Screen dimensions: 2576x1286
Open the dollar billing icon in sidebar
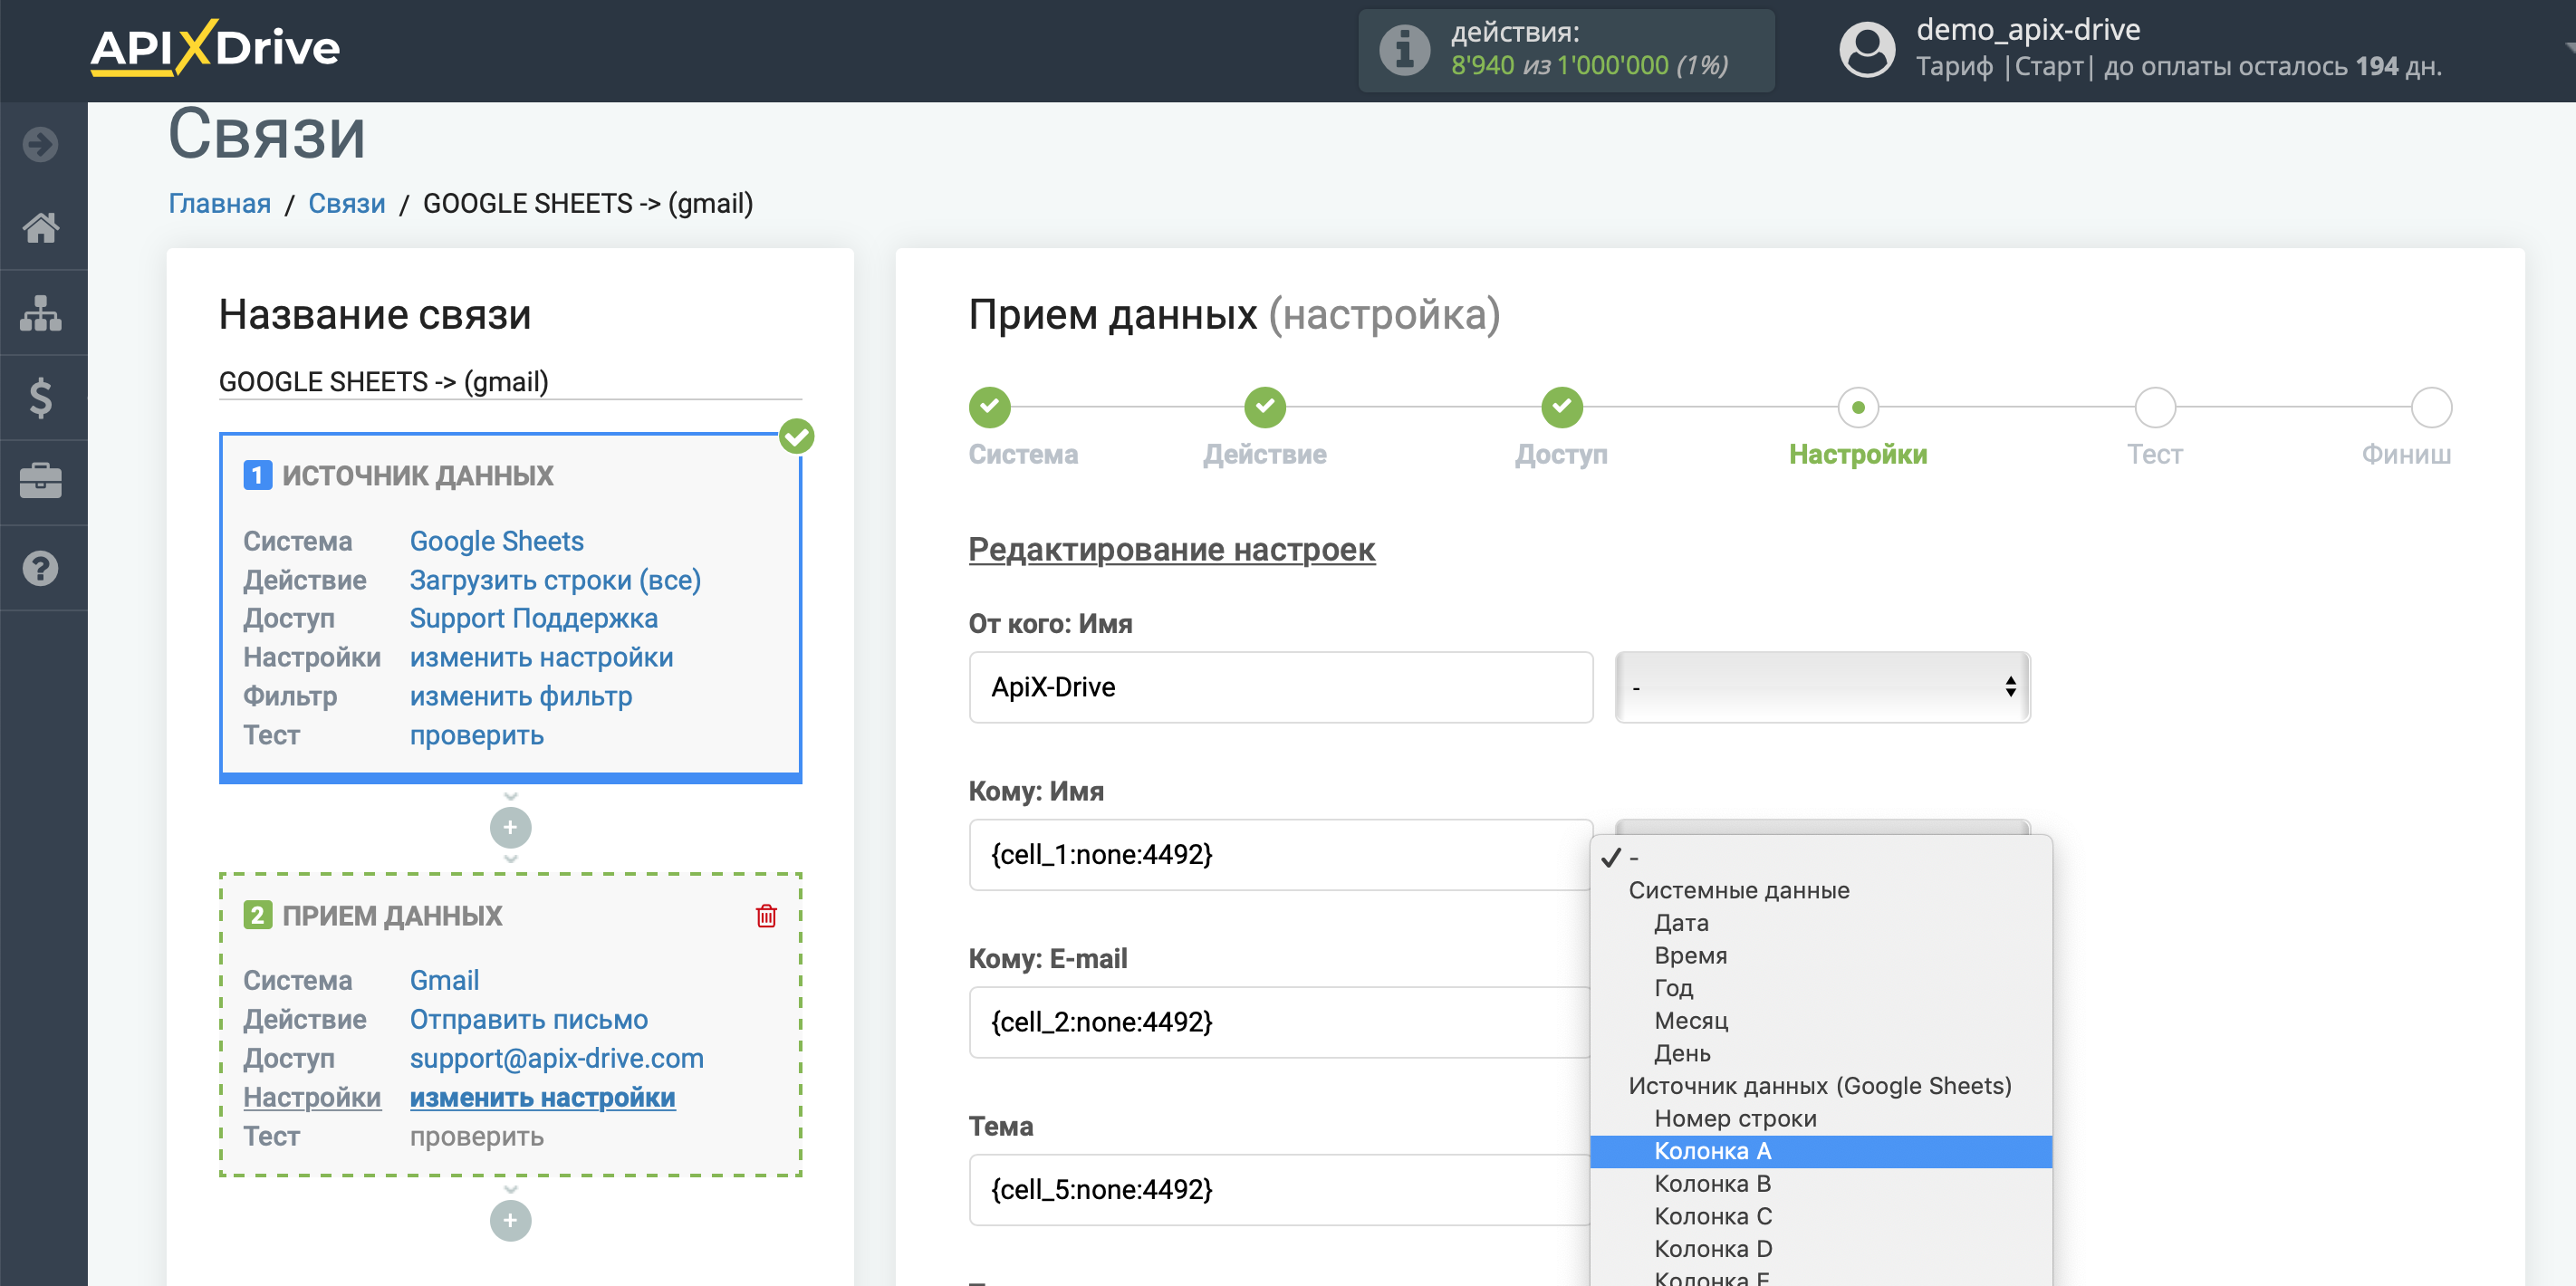pos(41,398)
